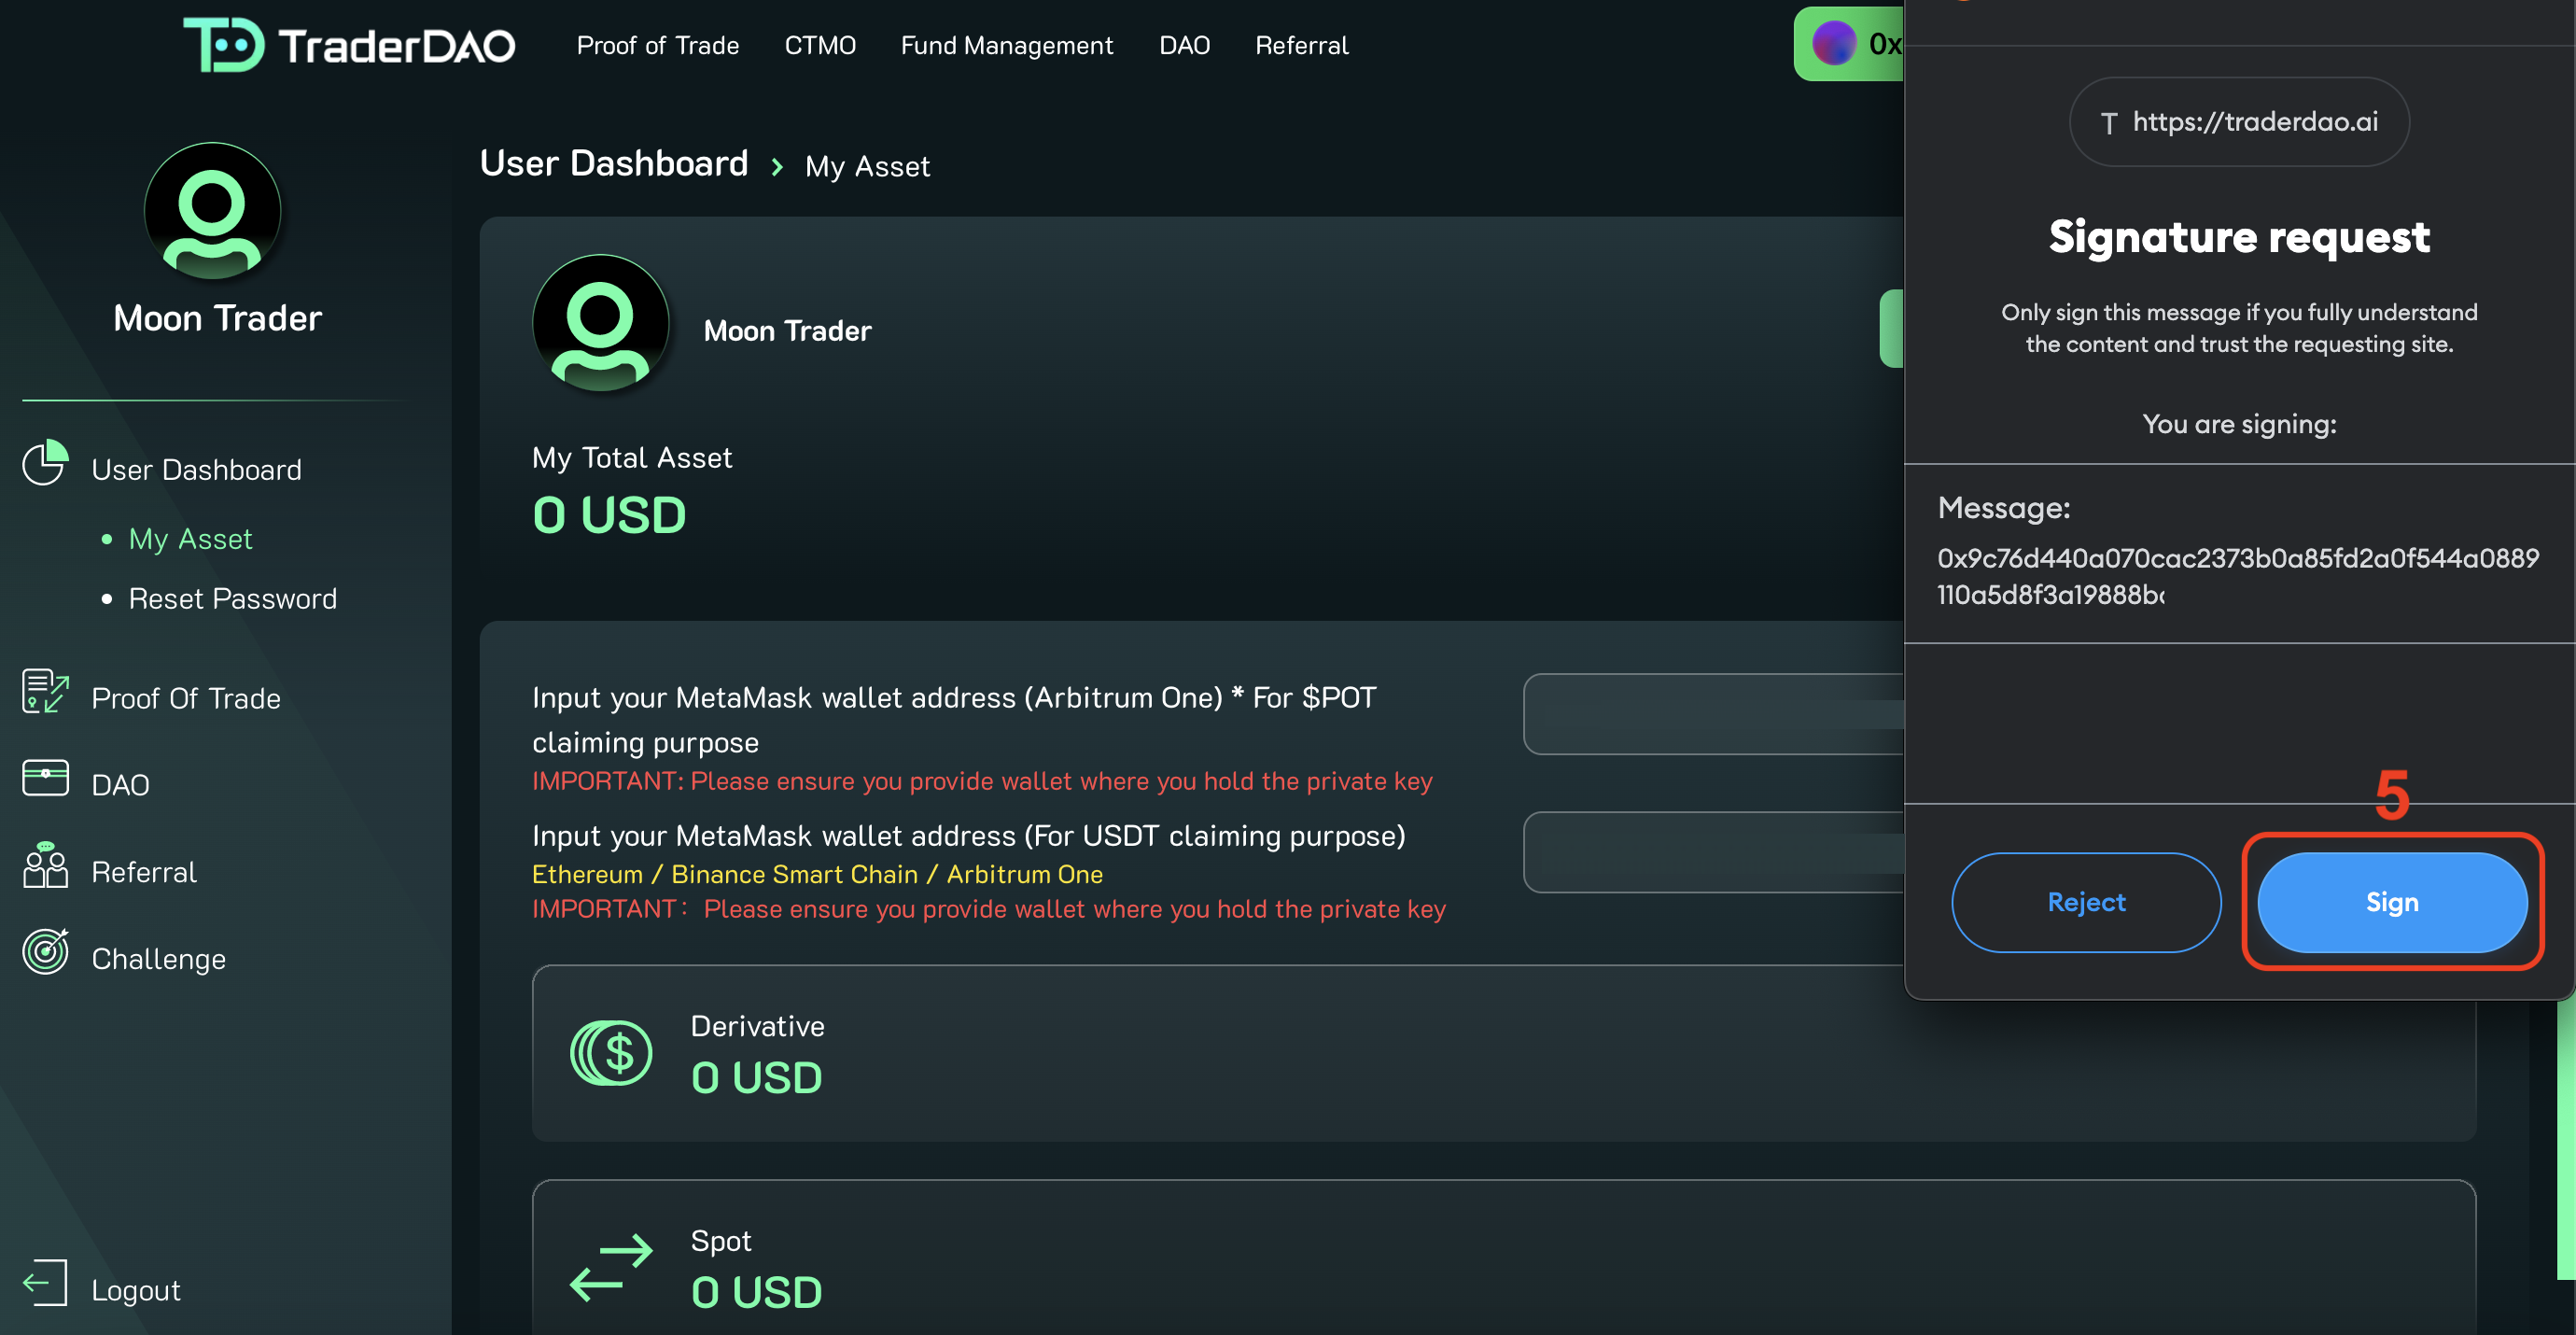Viewport: 2576px width, 1335px height.
Task: Click User Dashboard breadcrumb link
Action: 613,164
